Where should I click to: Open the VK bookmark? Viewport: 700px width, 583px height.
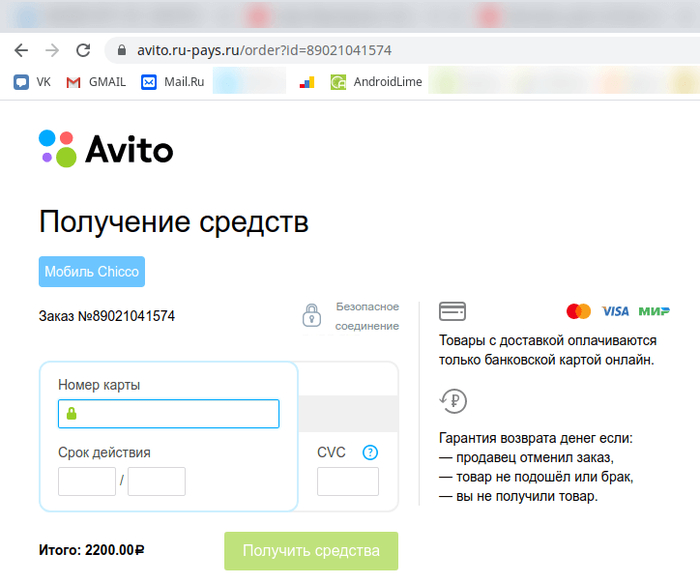point(32,82)
